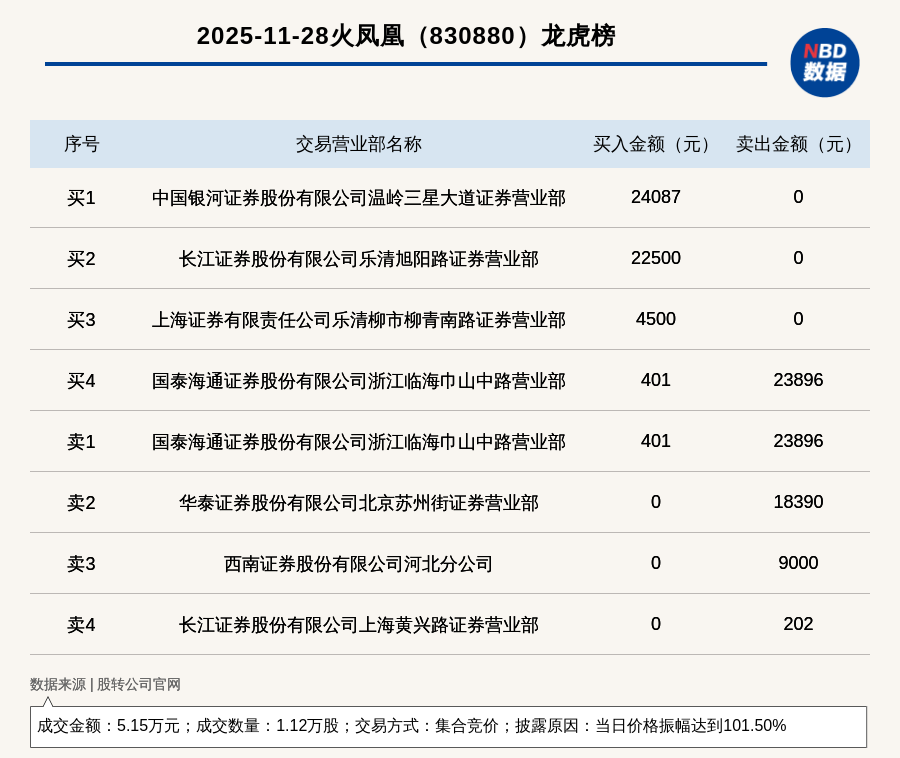
Task: Click the 长江证券 乐清旭阳路 branch name
Action: pyautogui.click(x=358, y=259)
